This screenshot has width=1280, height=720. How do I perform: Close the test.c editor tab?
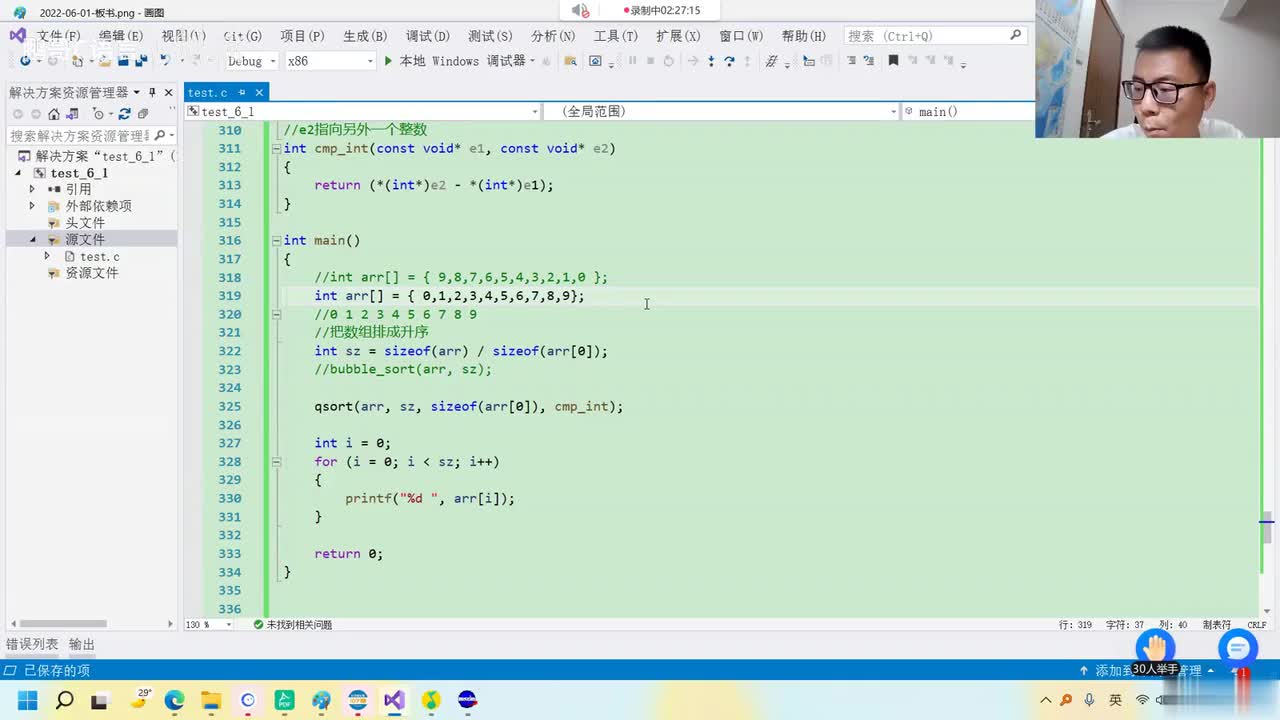[x=258, y=93]
